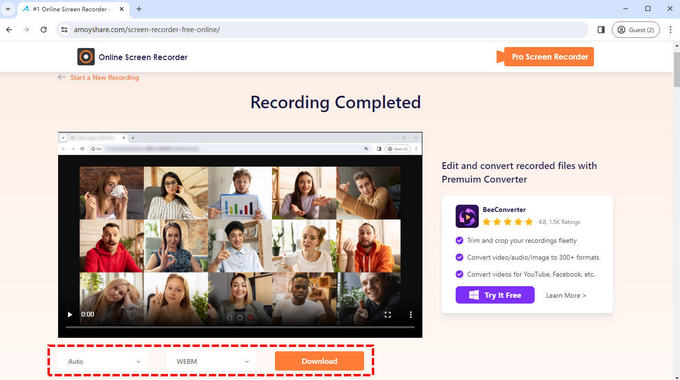Follow the Learn More link
The image size is (680, 380).
(x=566, y=295)
